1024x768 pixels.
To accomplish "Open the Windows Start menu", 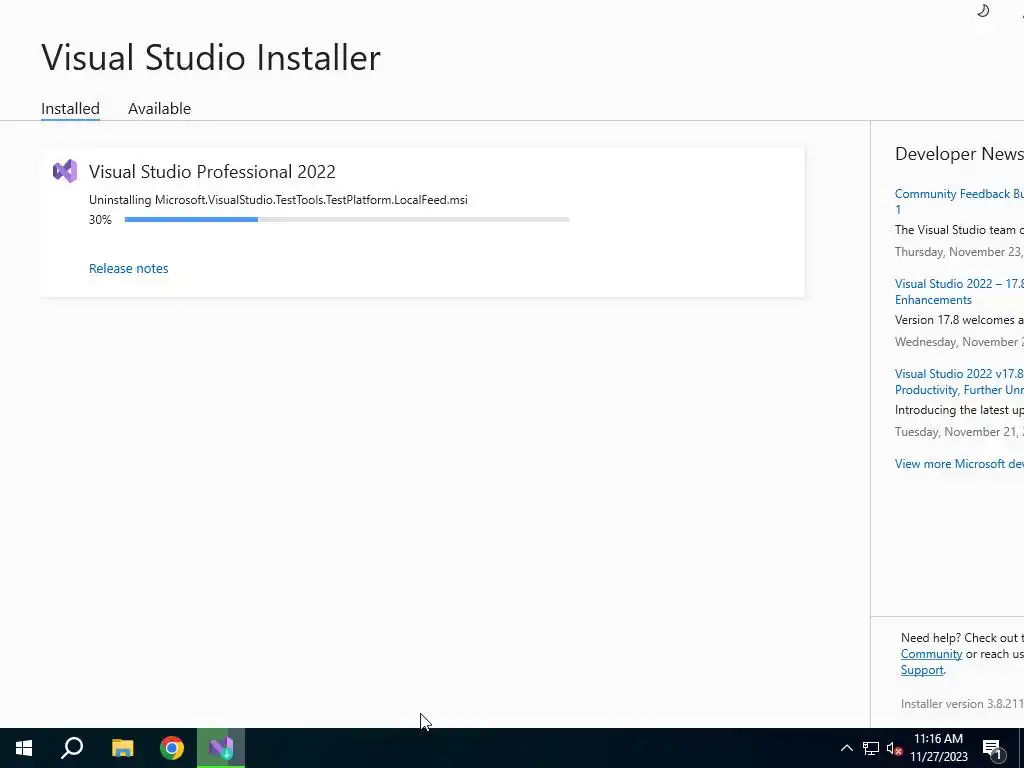I will pyautogui.click(x=24, y=748).
